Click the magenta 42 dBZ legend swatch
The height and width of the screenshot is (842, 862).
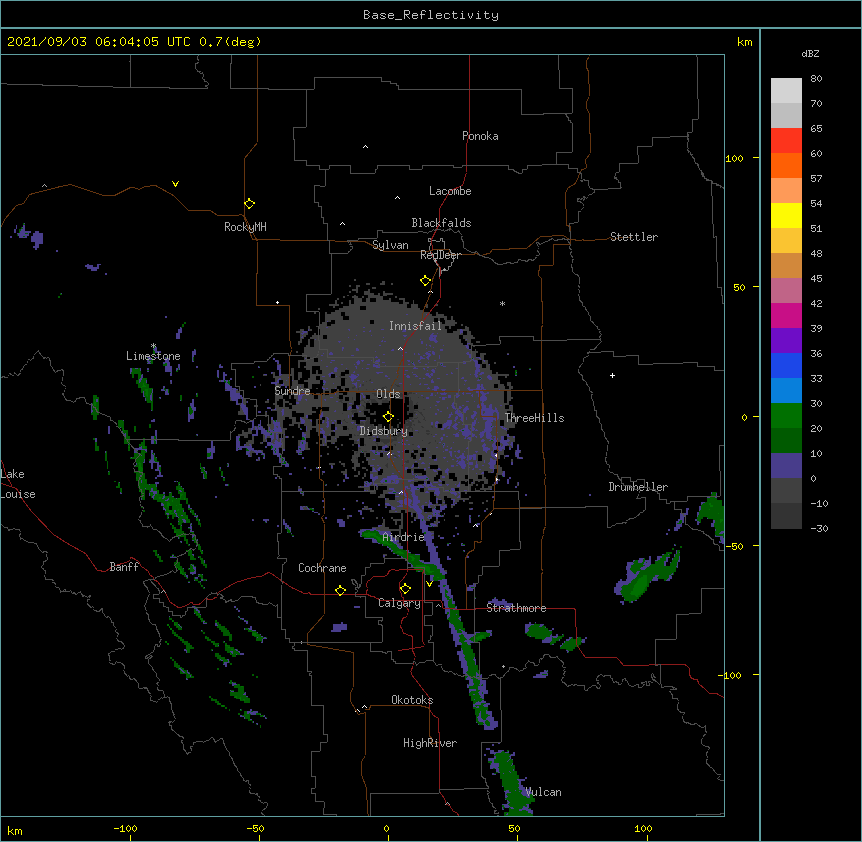(x=786, y=315)
